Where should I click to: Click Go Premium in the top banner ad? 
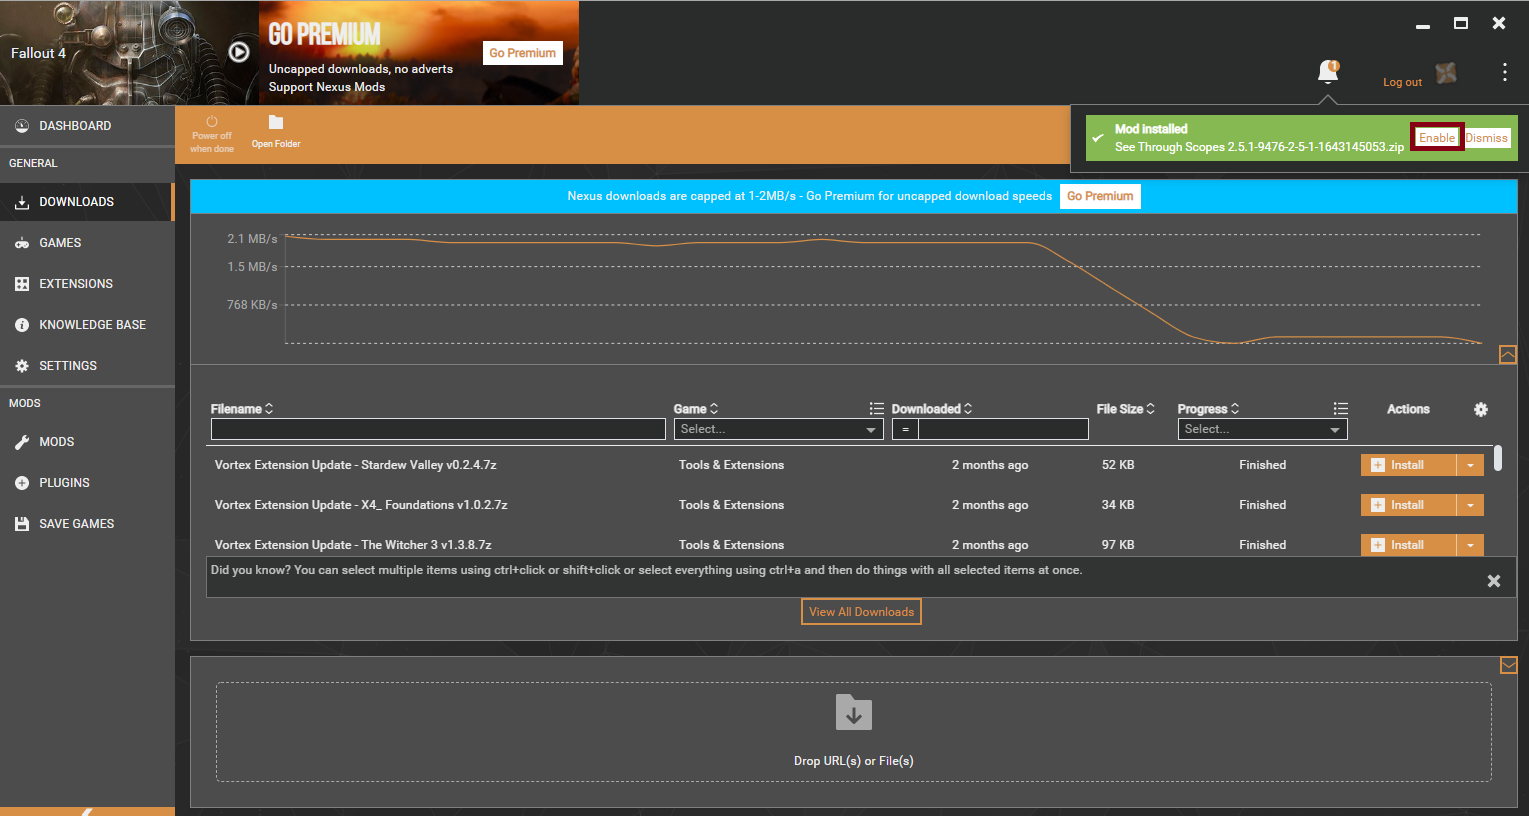click(x=523, y=53)
